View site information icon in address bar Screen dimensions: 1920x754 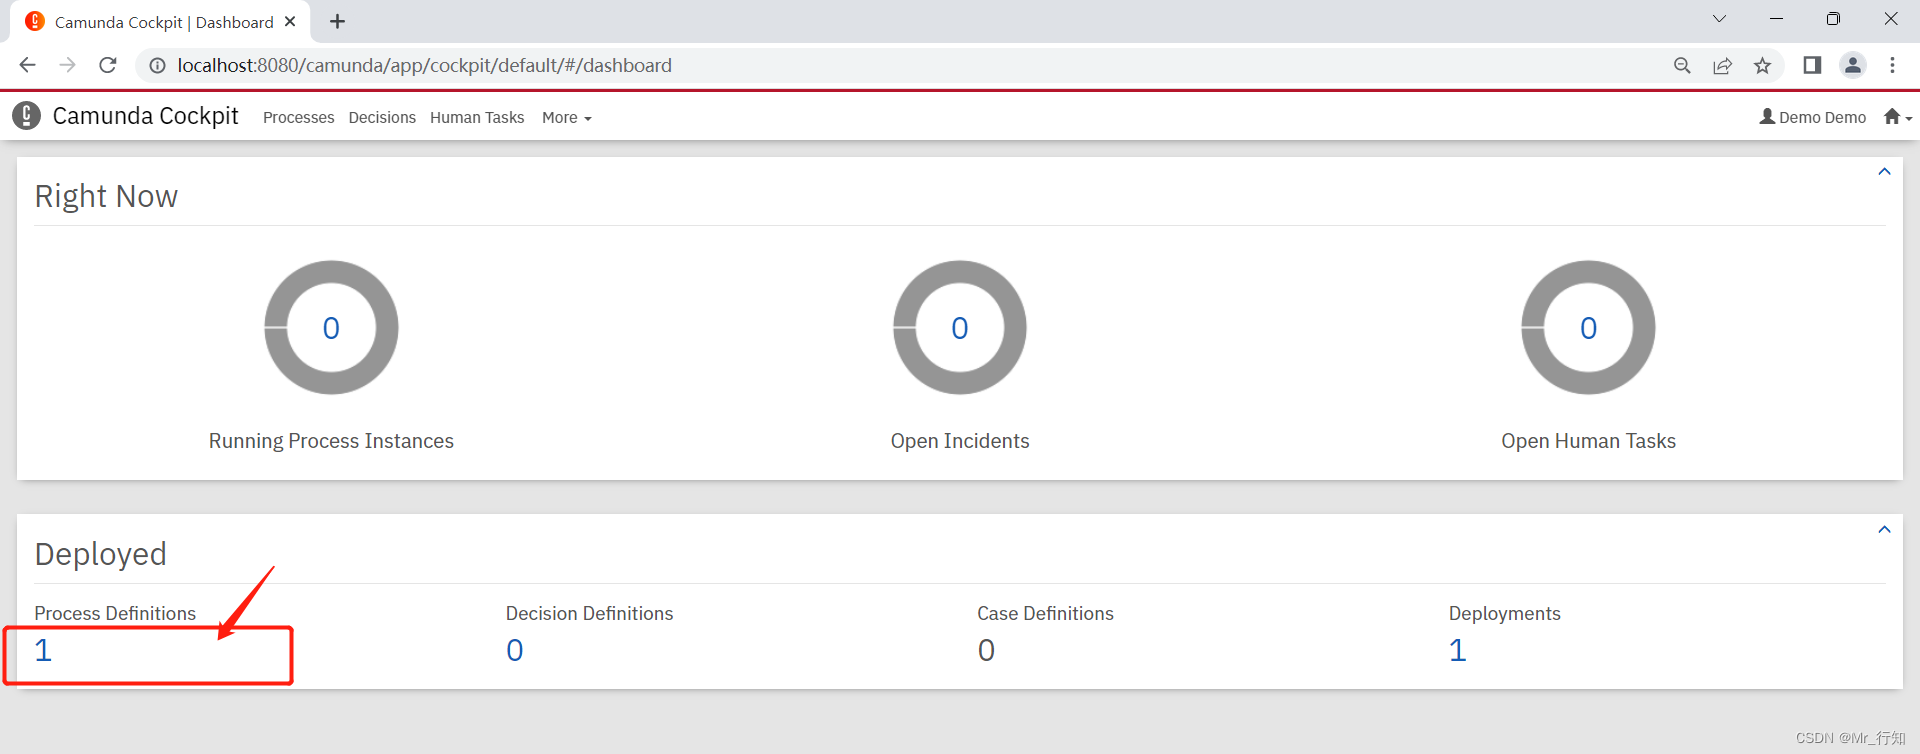tap(157, 65)
